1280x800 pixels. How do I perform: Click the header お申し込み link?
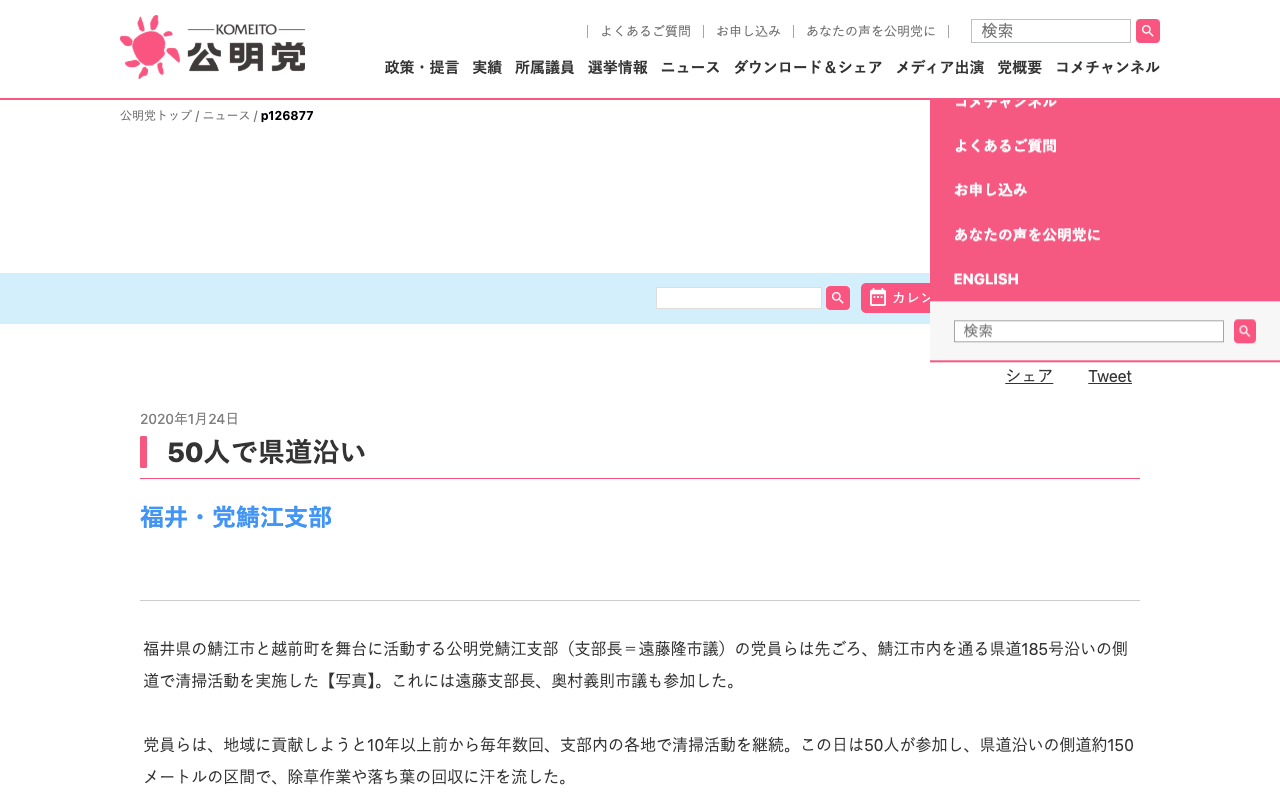click(748, 31)
